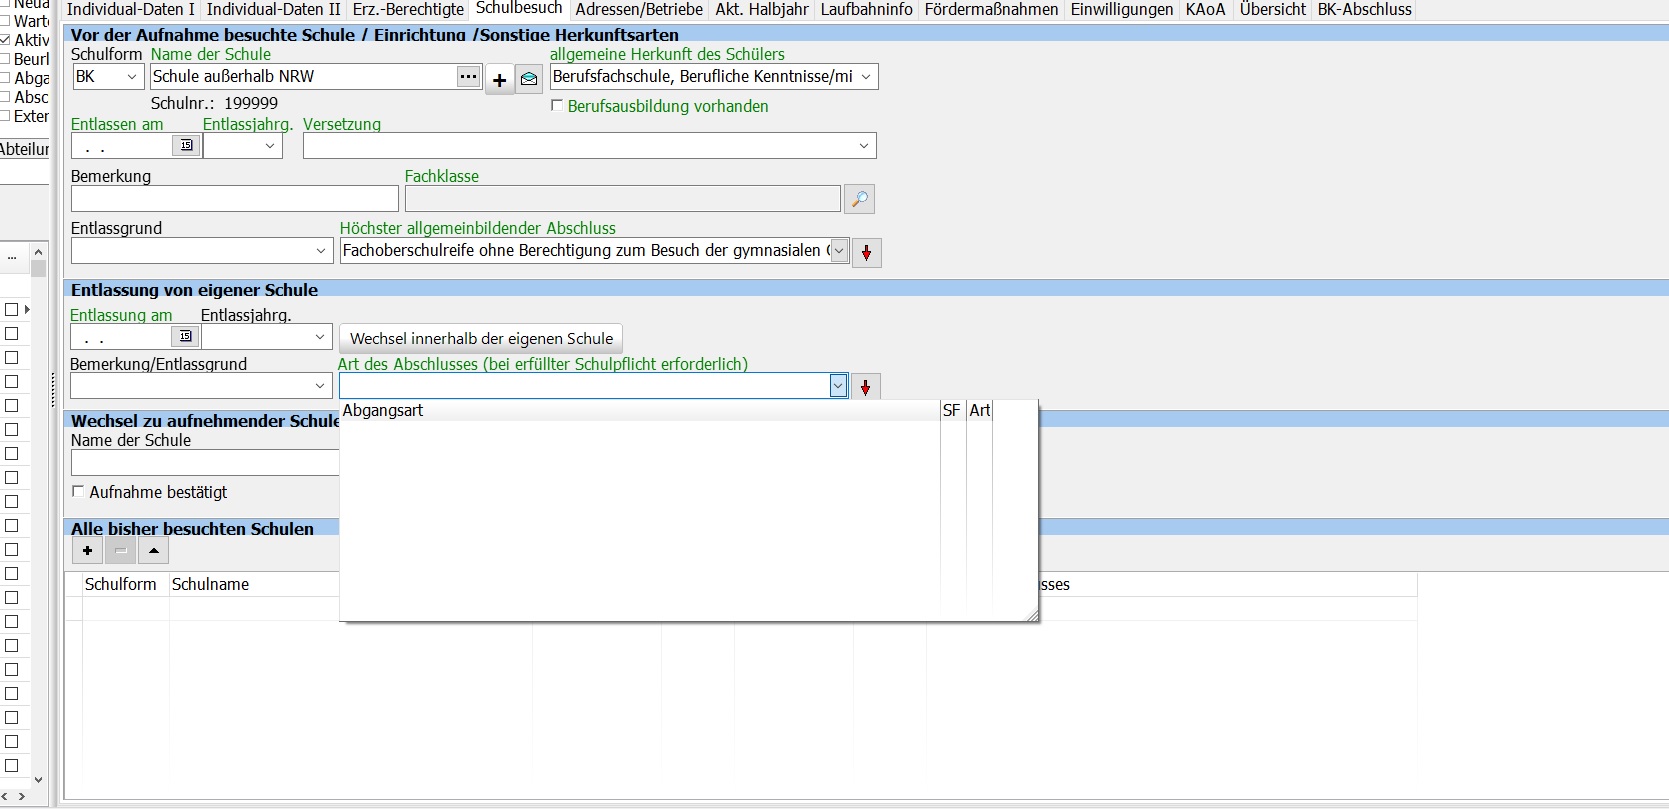Click the Schule außerhalb NRW name field

pyautogui.click(x=303, y=77)
